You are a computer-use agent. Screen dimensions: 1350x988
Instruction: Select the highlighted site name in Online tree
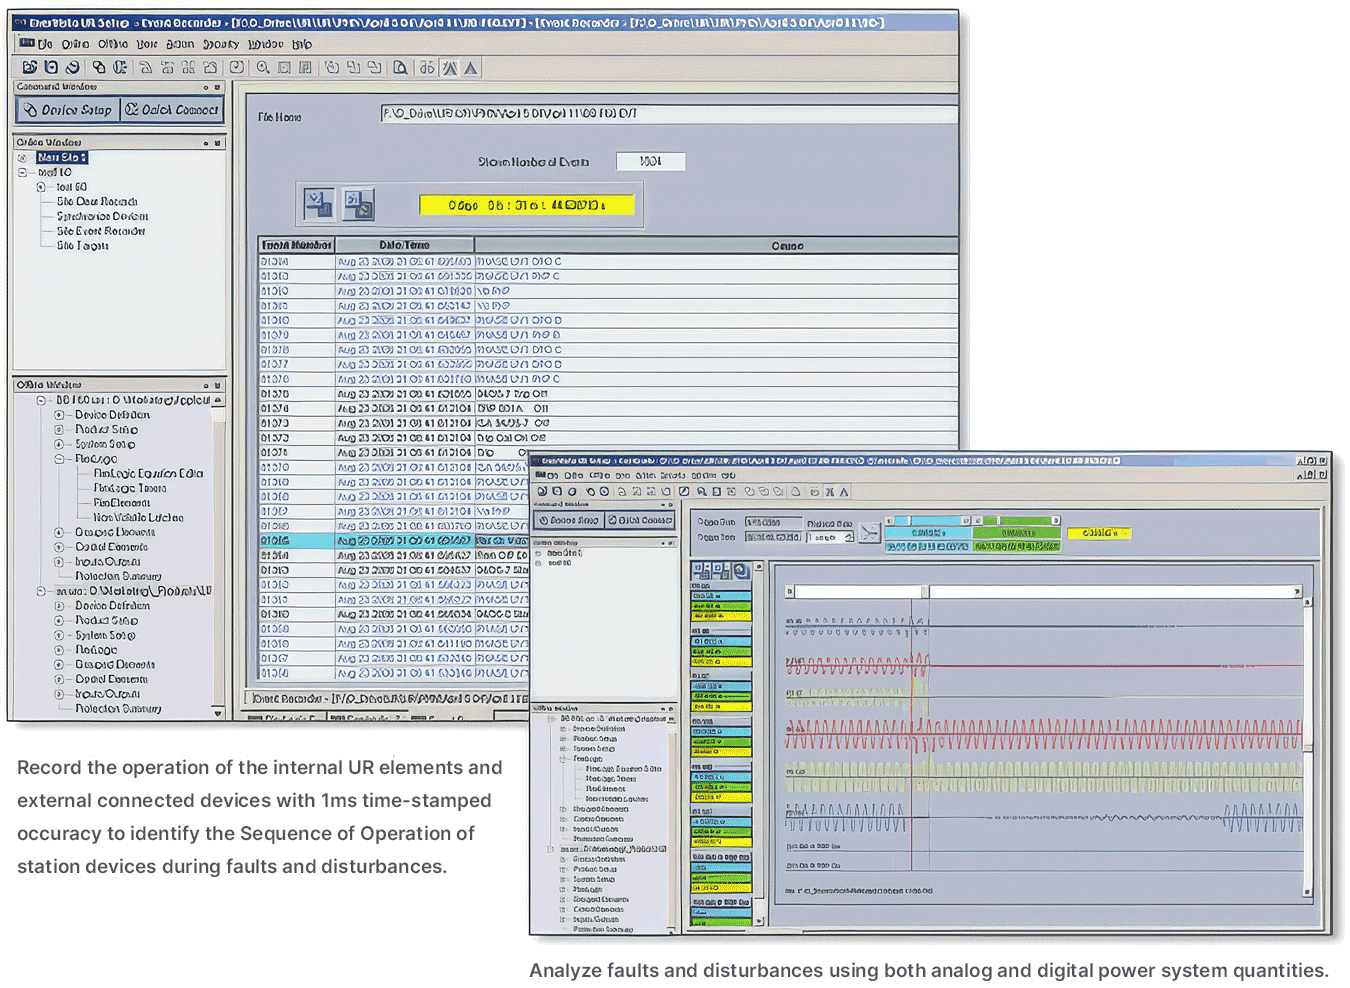62,157
